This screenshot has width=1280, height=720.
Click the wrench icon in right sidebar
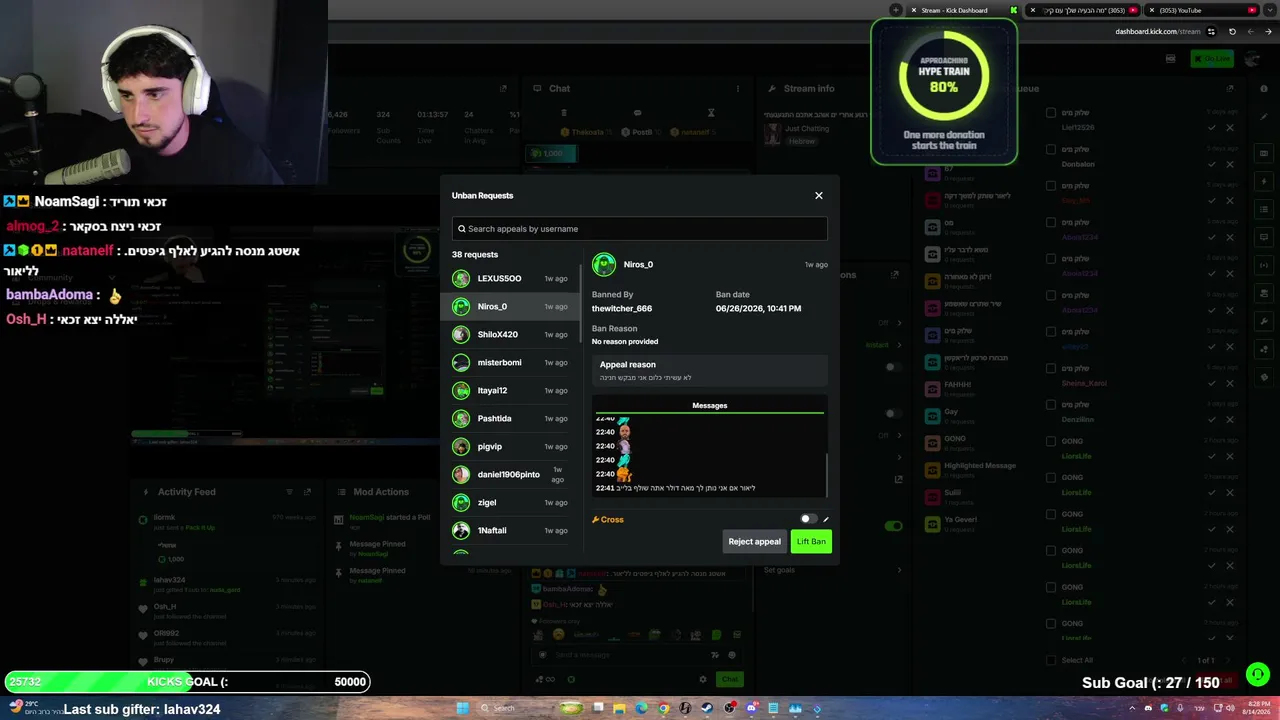1265,321
